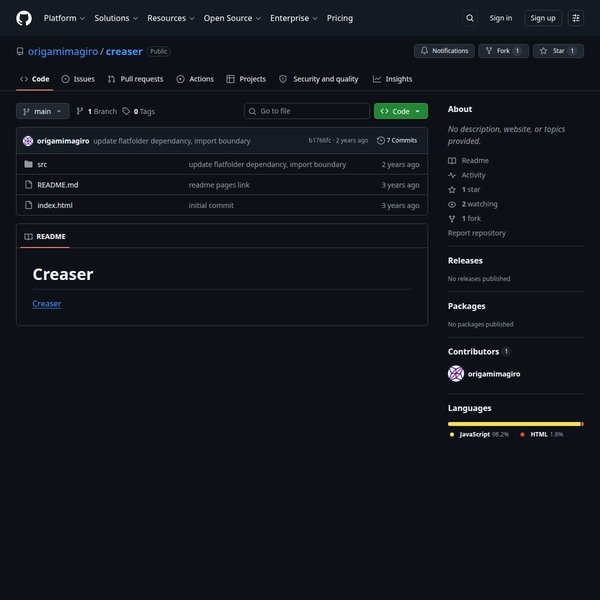Open commit hash b1766fc

click(320, 140)
